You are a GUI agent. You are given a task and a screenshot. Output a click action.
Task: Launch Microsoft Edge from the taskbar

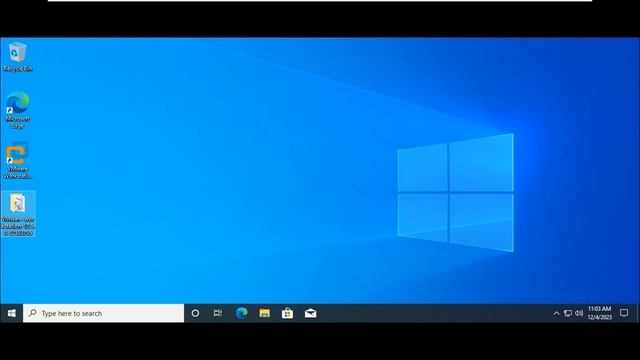242,313
